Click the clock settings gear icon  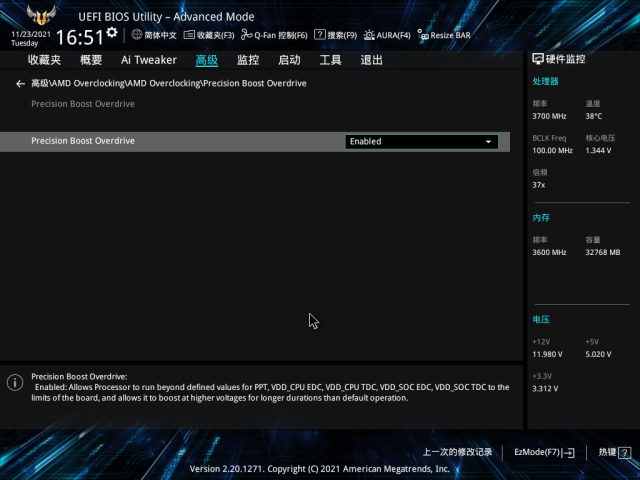click(x=112, y=33)
